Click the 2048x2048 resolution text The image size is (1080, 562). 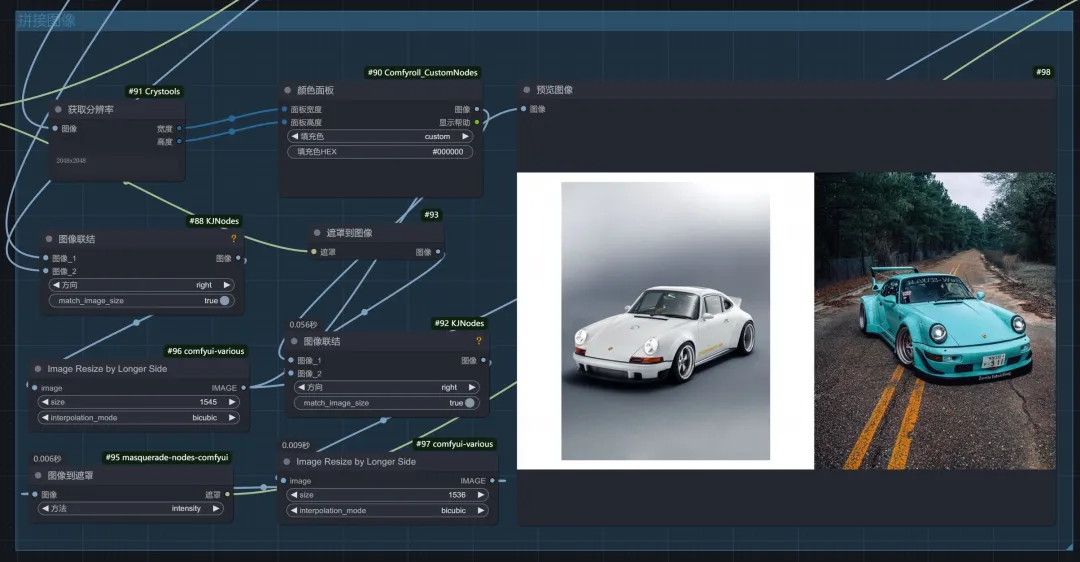tap(71, 160)
